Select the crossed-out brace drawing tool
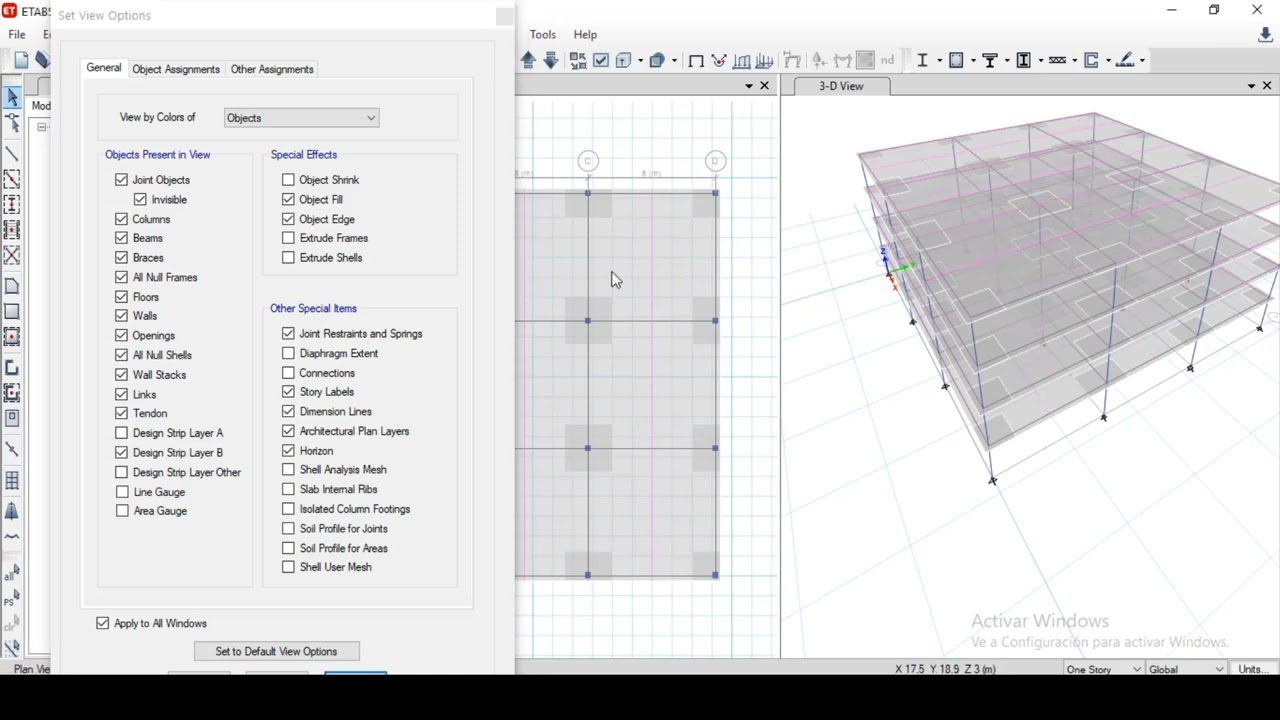 point(12,255)
